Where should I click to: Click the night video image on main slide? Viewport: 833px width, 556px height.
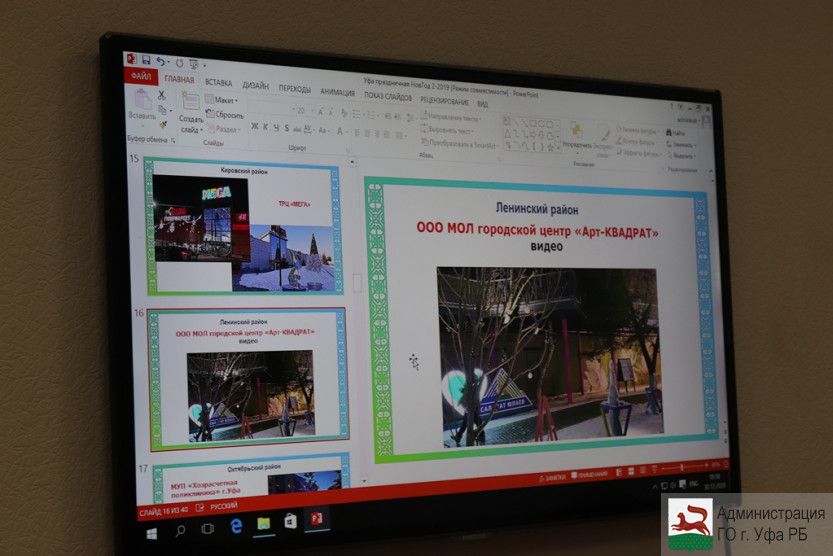point(550,357)
